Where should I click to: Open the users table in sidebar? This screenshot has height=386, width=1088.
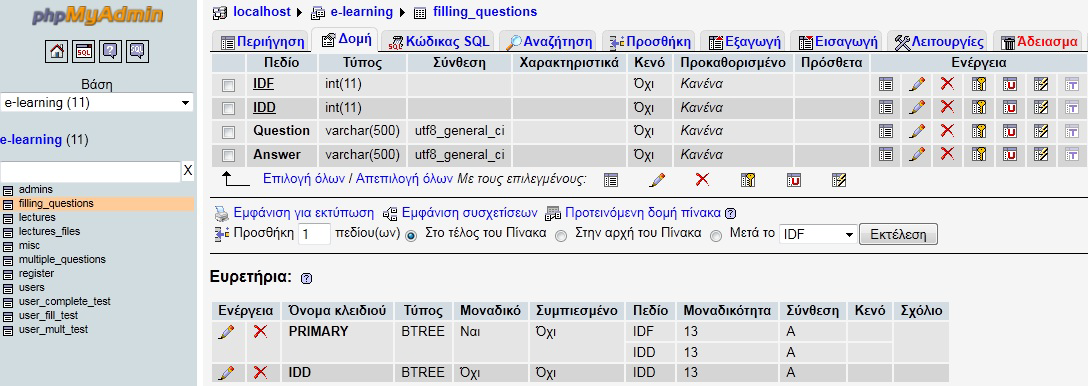(32, 287)
